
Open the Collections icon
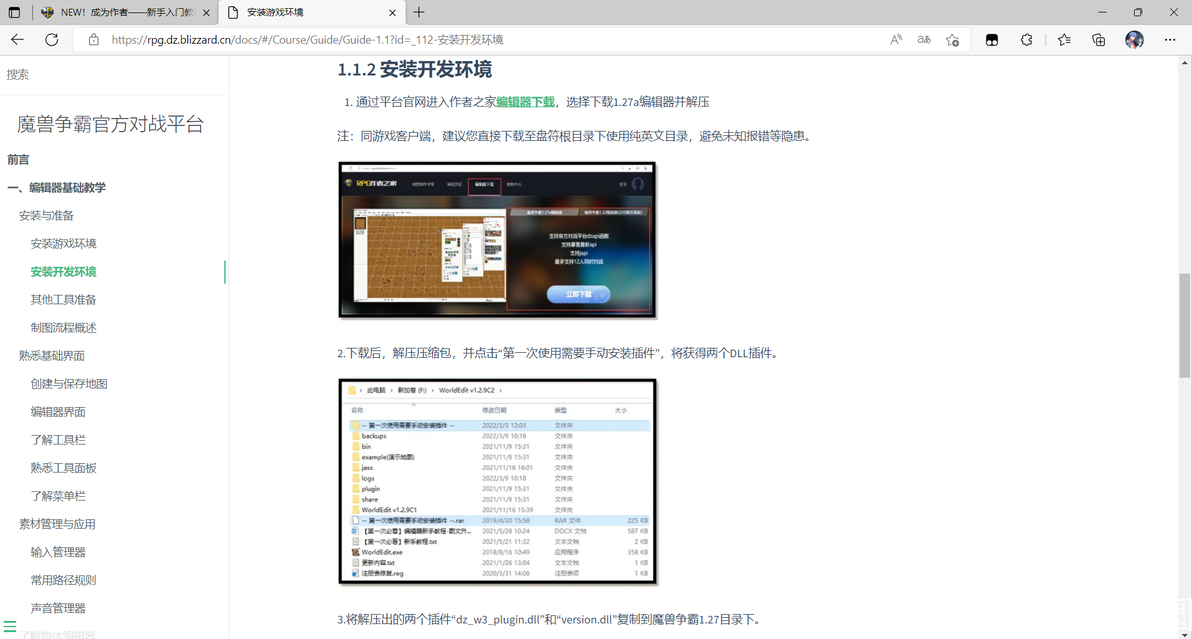coord(1098,40)
